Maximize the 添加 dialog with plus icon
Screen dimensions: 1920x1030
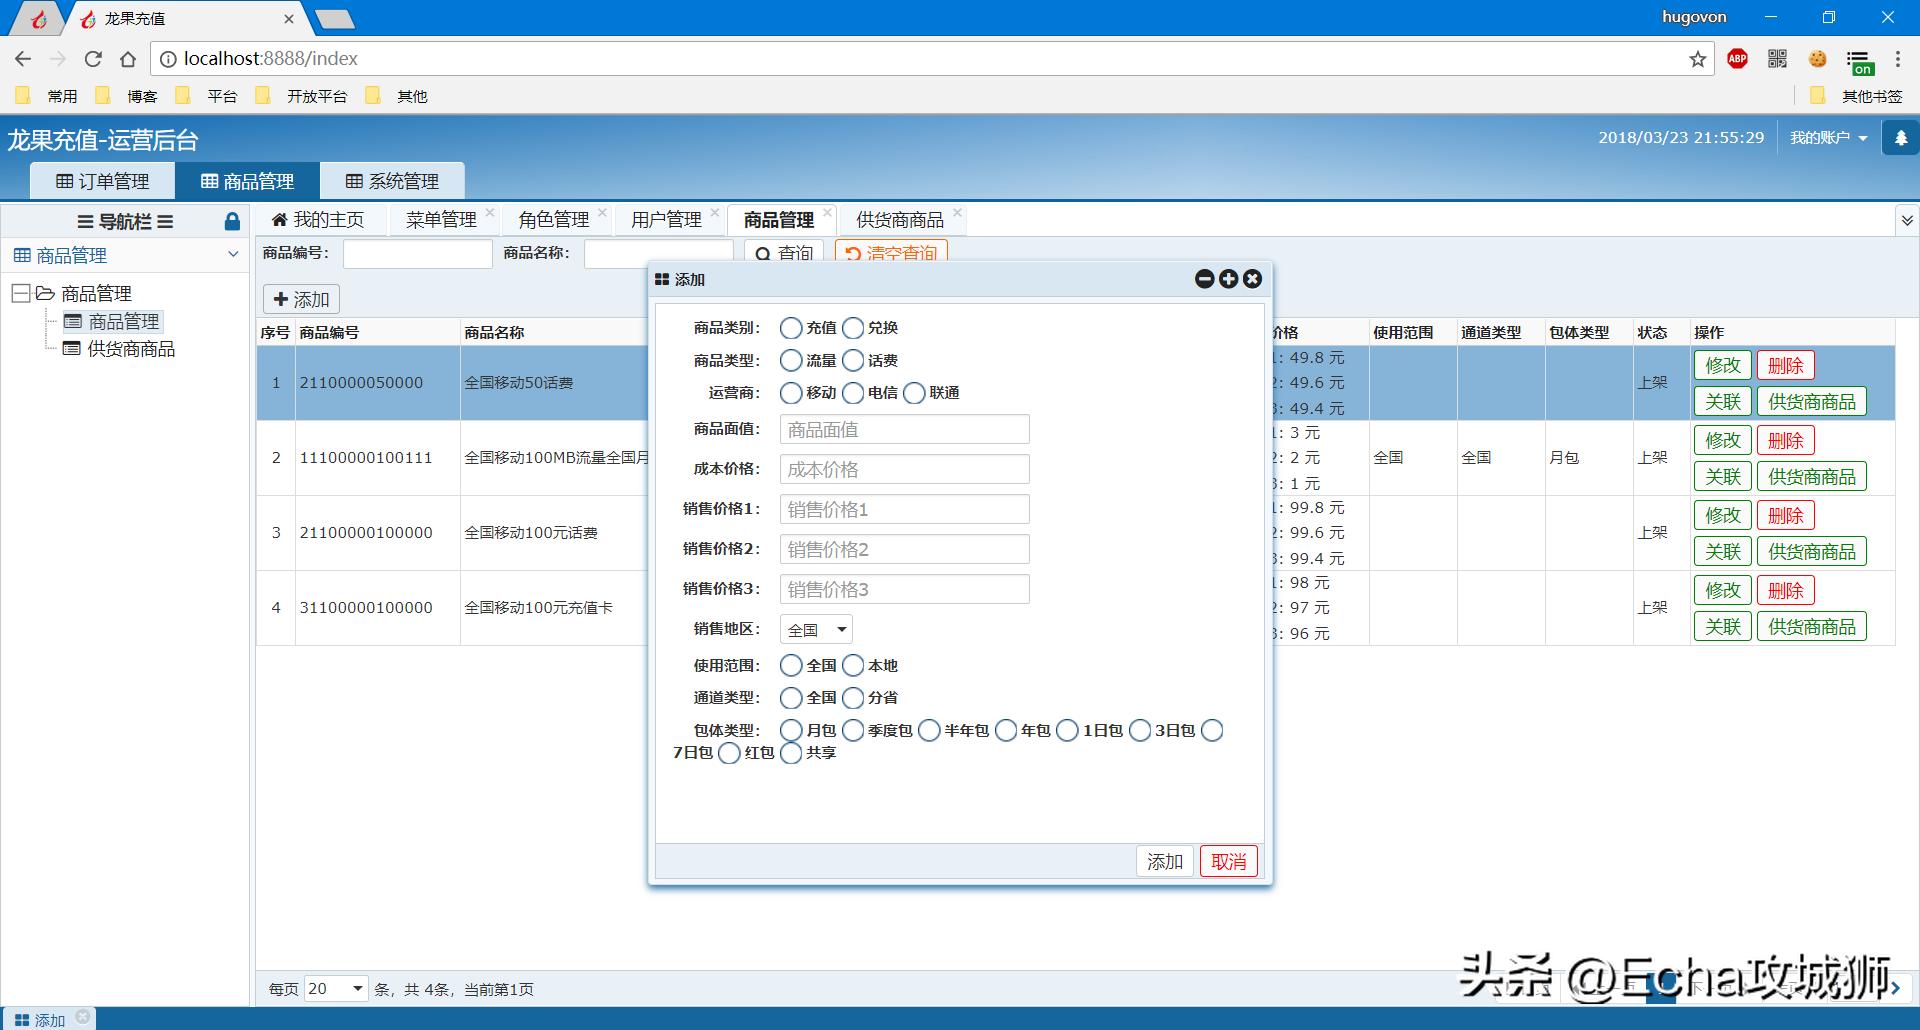(1228, 280)
